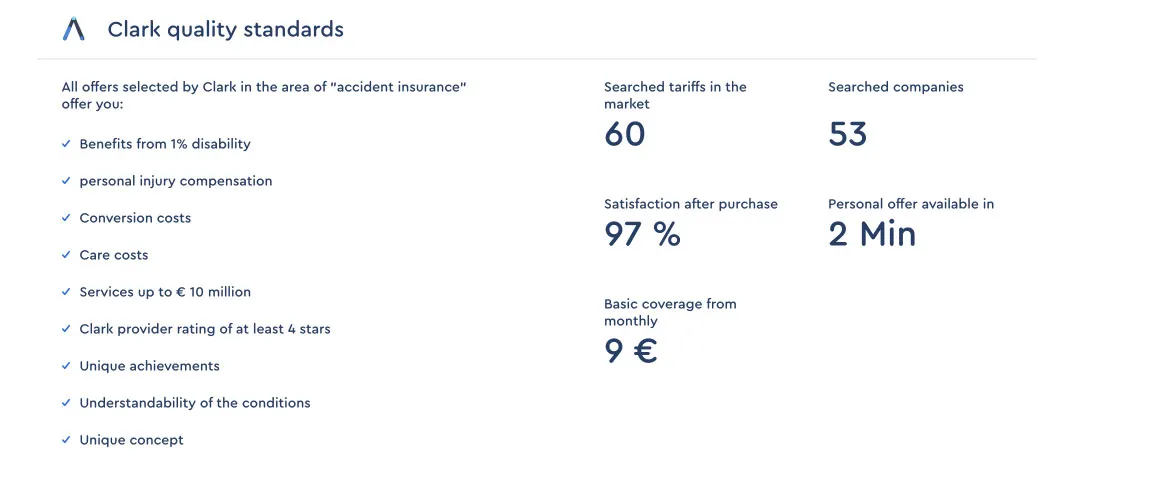
Task: Select the 53 searched companies number
Action: pyautogui.click(x=848, y=134)
